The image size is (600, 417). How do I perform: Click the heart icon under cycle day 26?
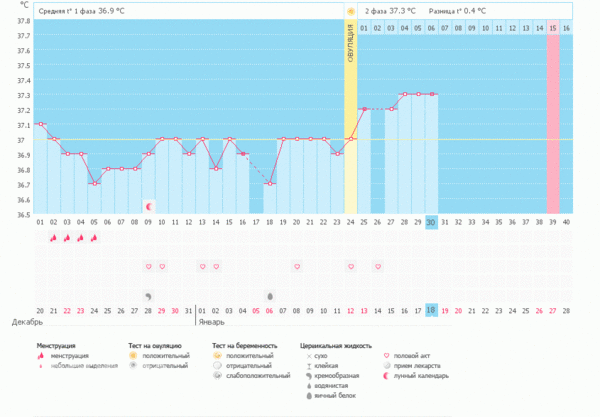(378, 267)
